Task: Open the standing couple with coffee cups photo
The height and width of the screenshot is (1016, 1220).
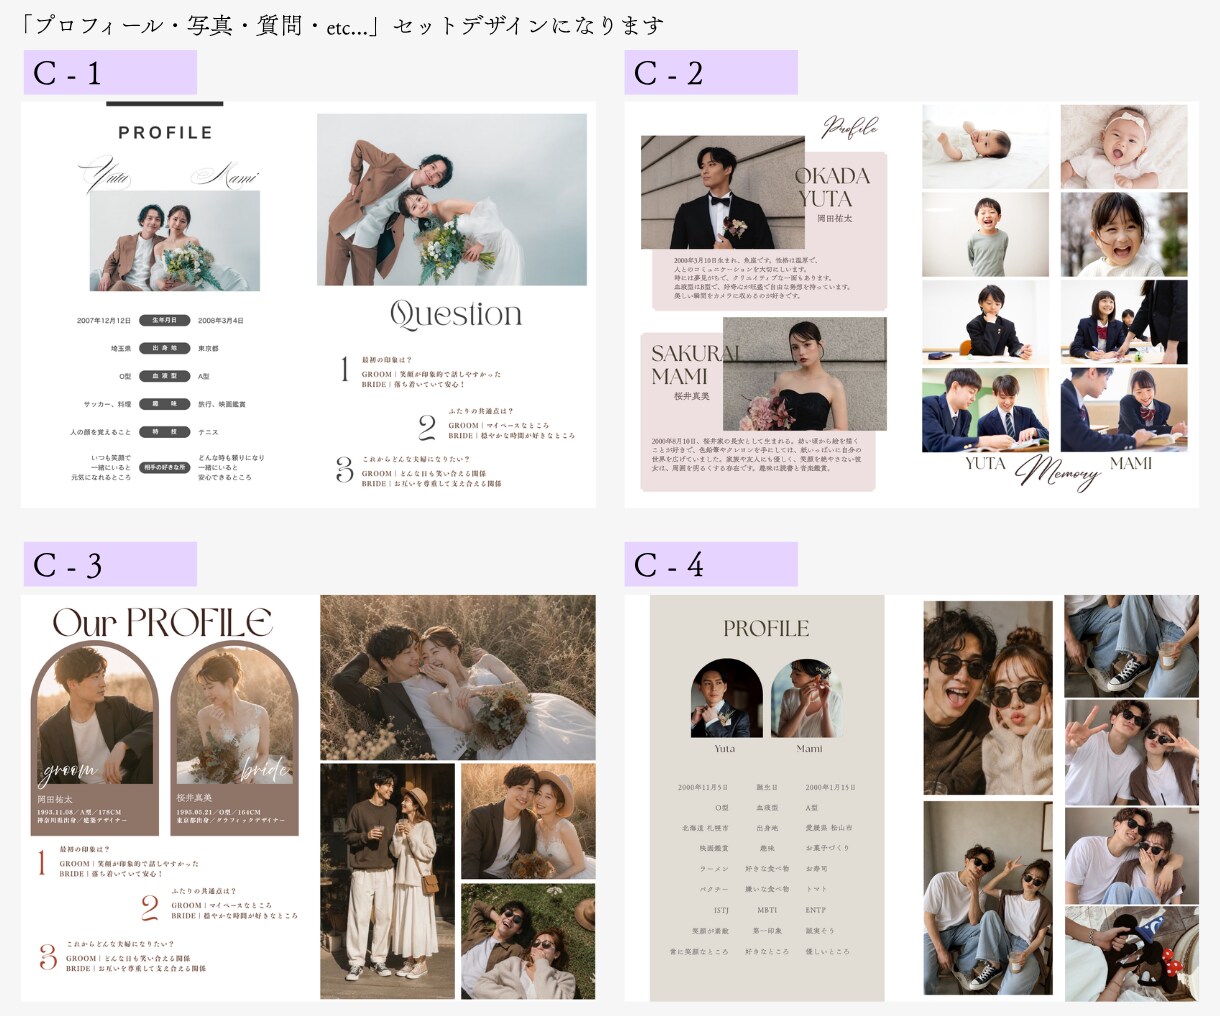Action: (387, 881)
